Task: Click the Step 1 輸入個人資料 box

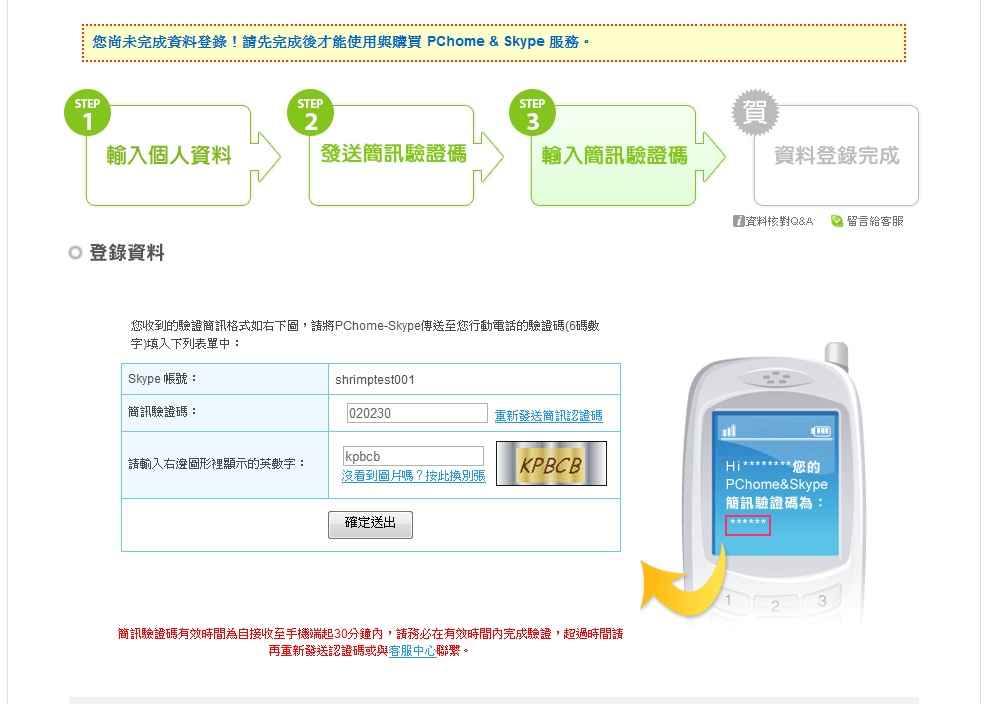Action: (168, 156)
